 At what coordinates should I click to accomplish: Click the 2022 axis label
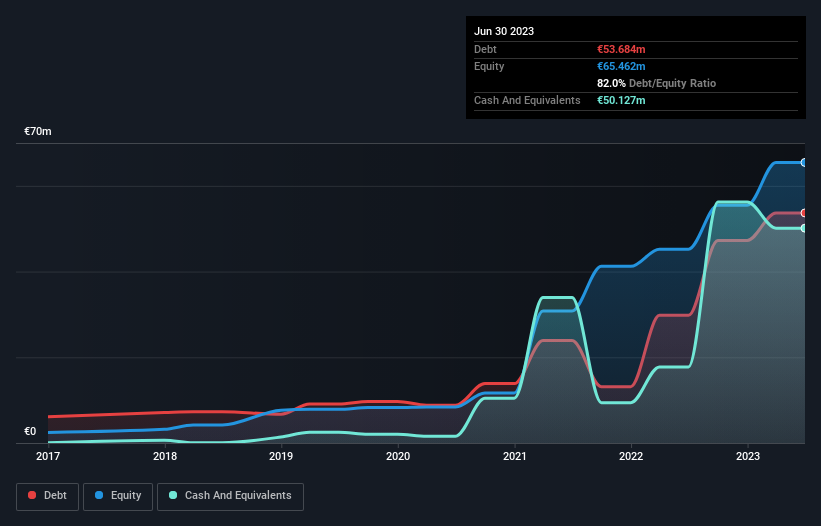coord(631,456)
